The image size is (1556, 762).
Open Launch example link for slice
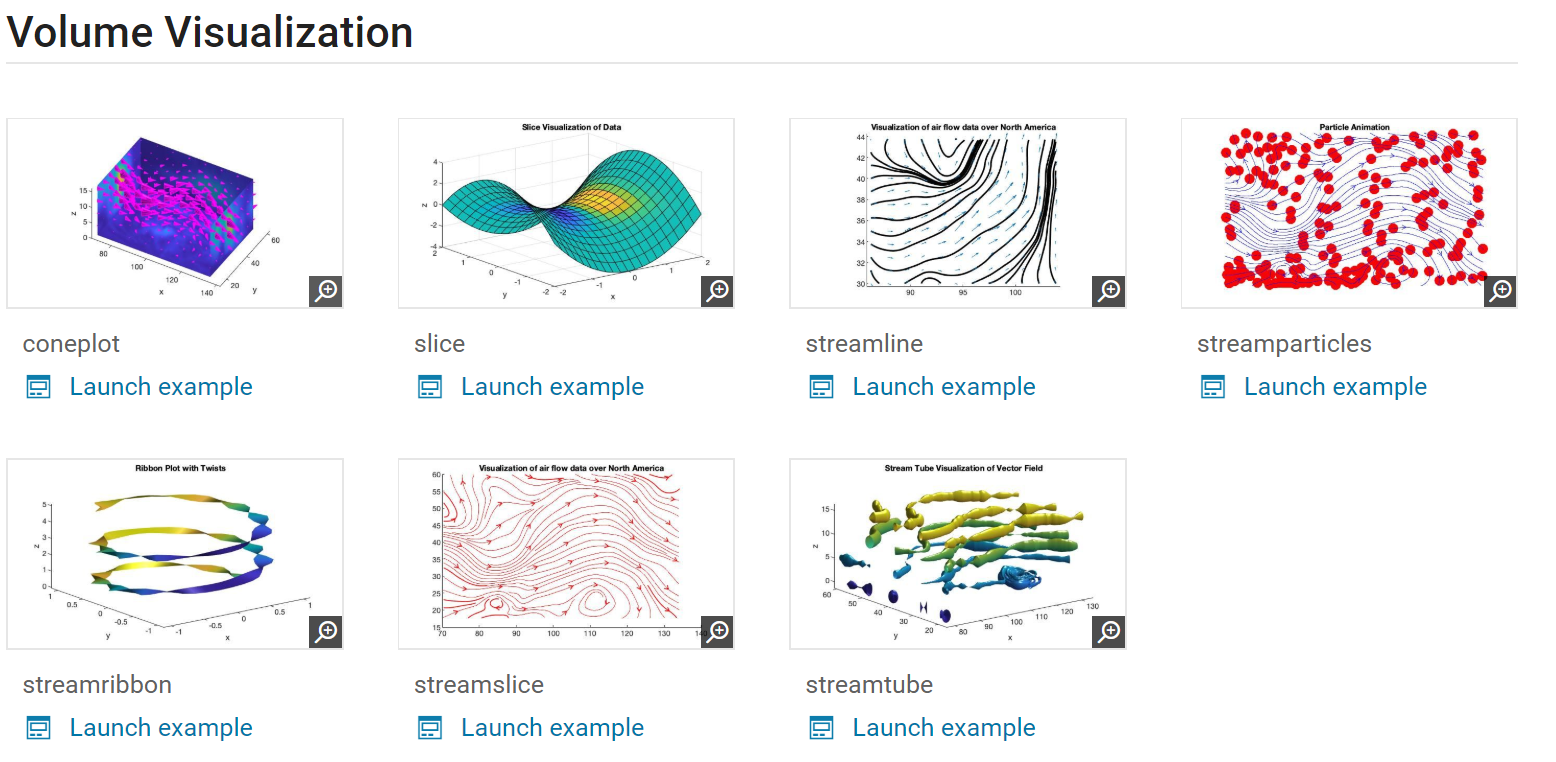pyautogui.click(x=552, y=387)
